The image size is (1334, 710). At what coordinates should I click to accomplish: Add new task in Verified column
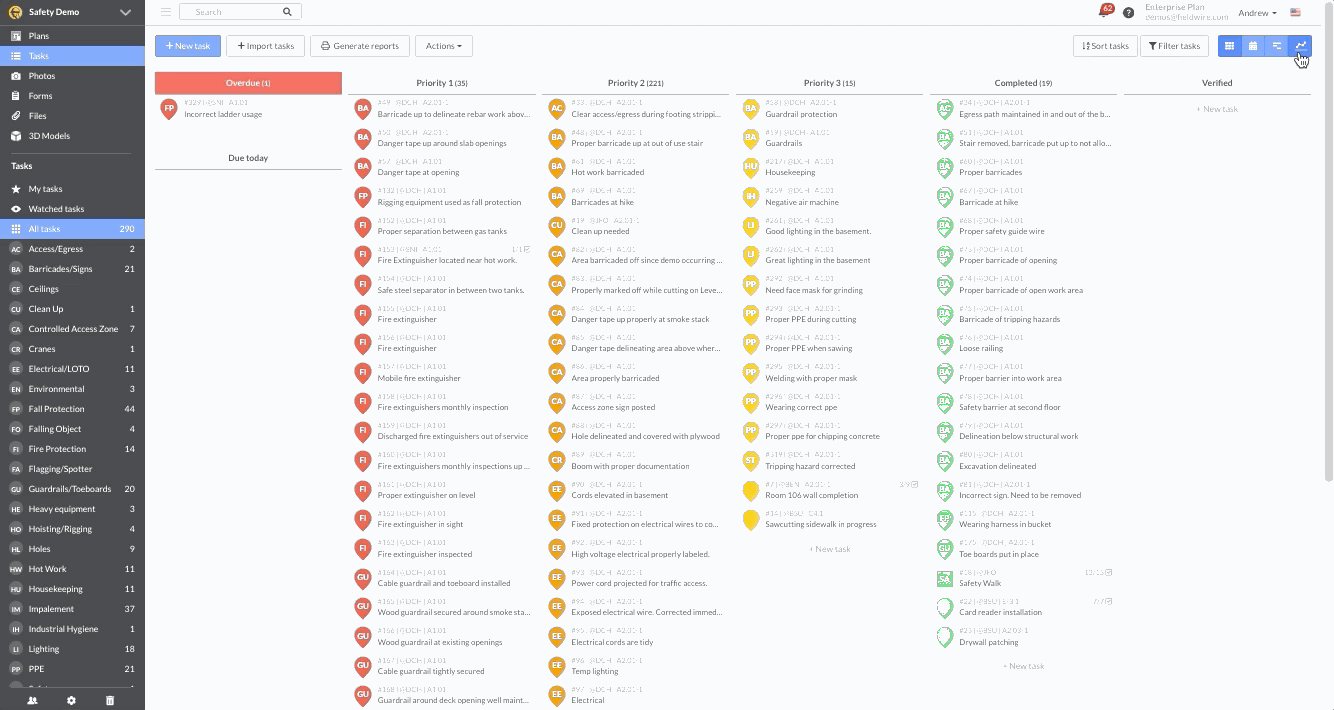click(1217, 109)
